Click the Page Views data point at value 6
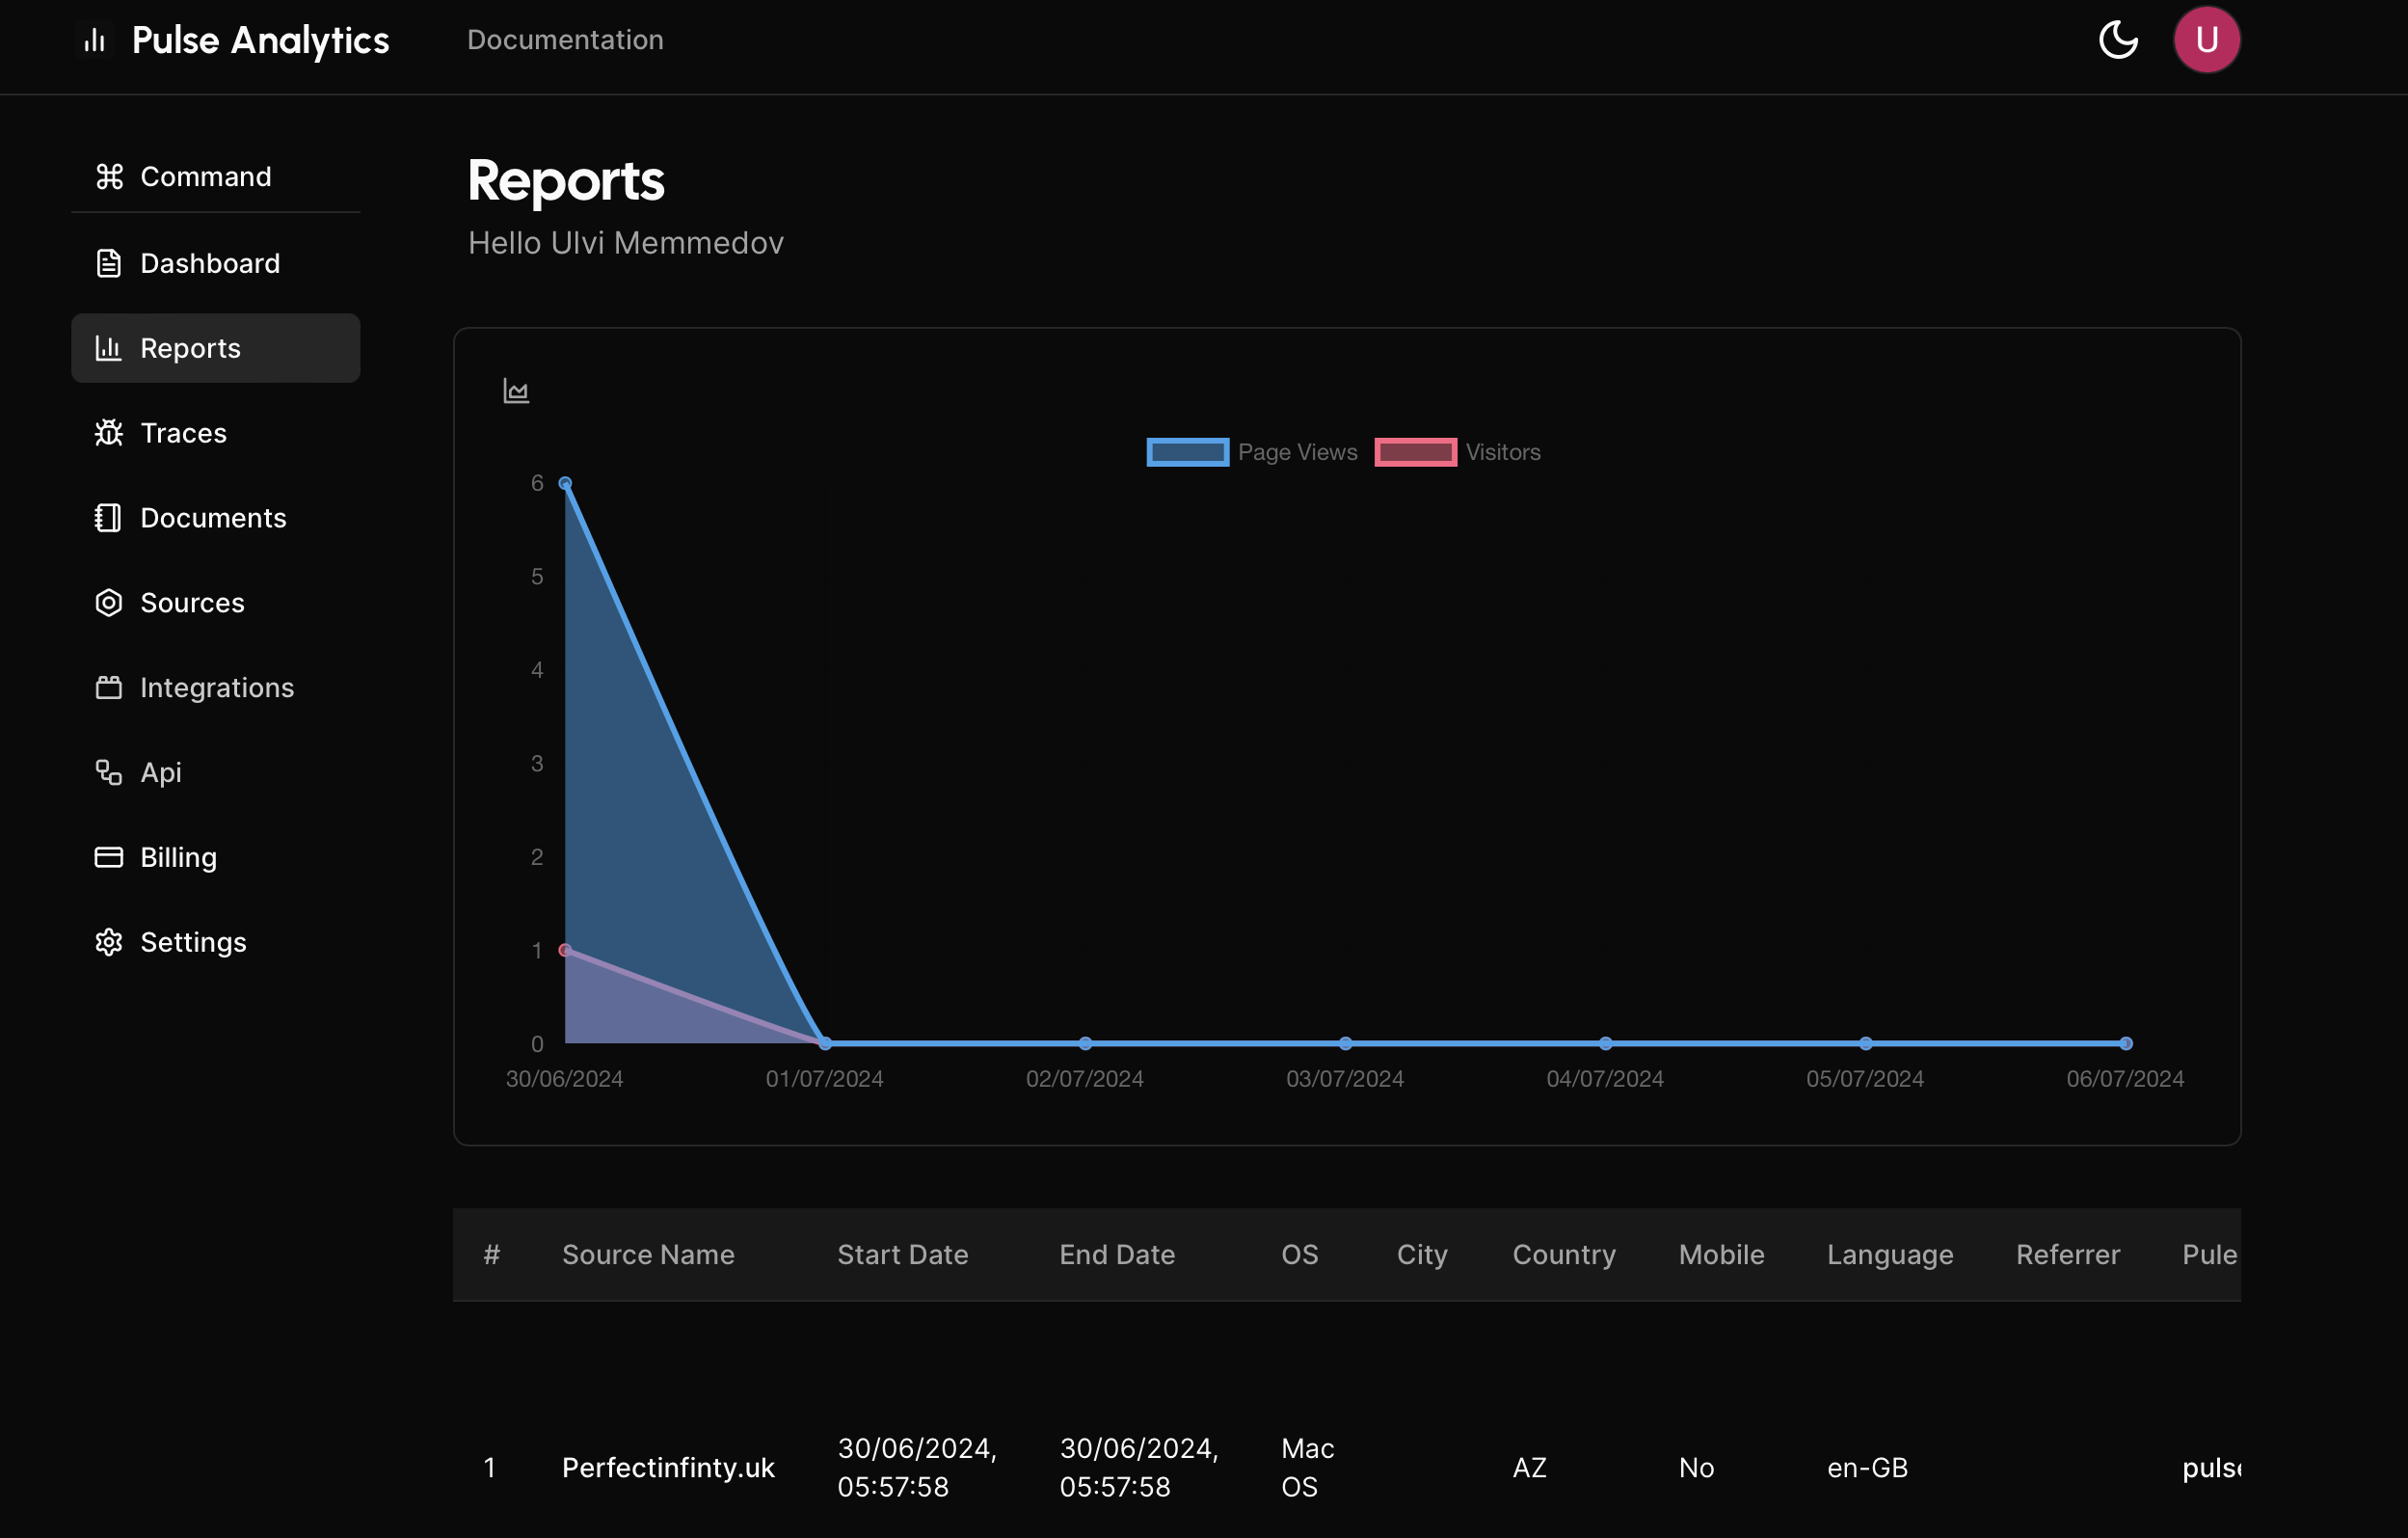Image resolution: width=2408 pixels, height=1538 pixels. click(x=565, y=483)
